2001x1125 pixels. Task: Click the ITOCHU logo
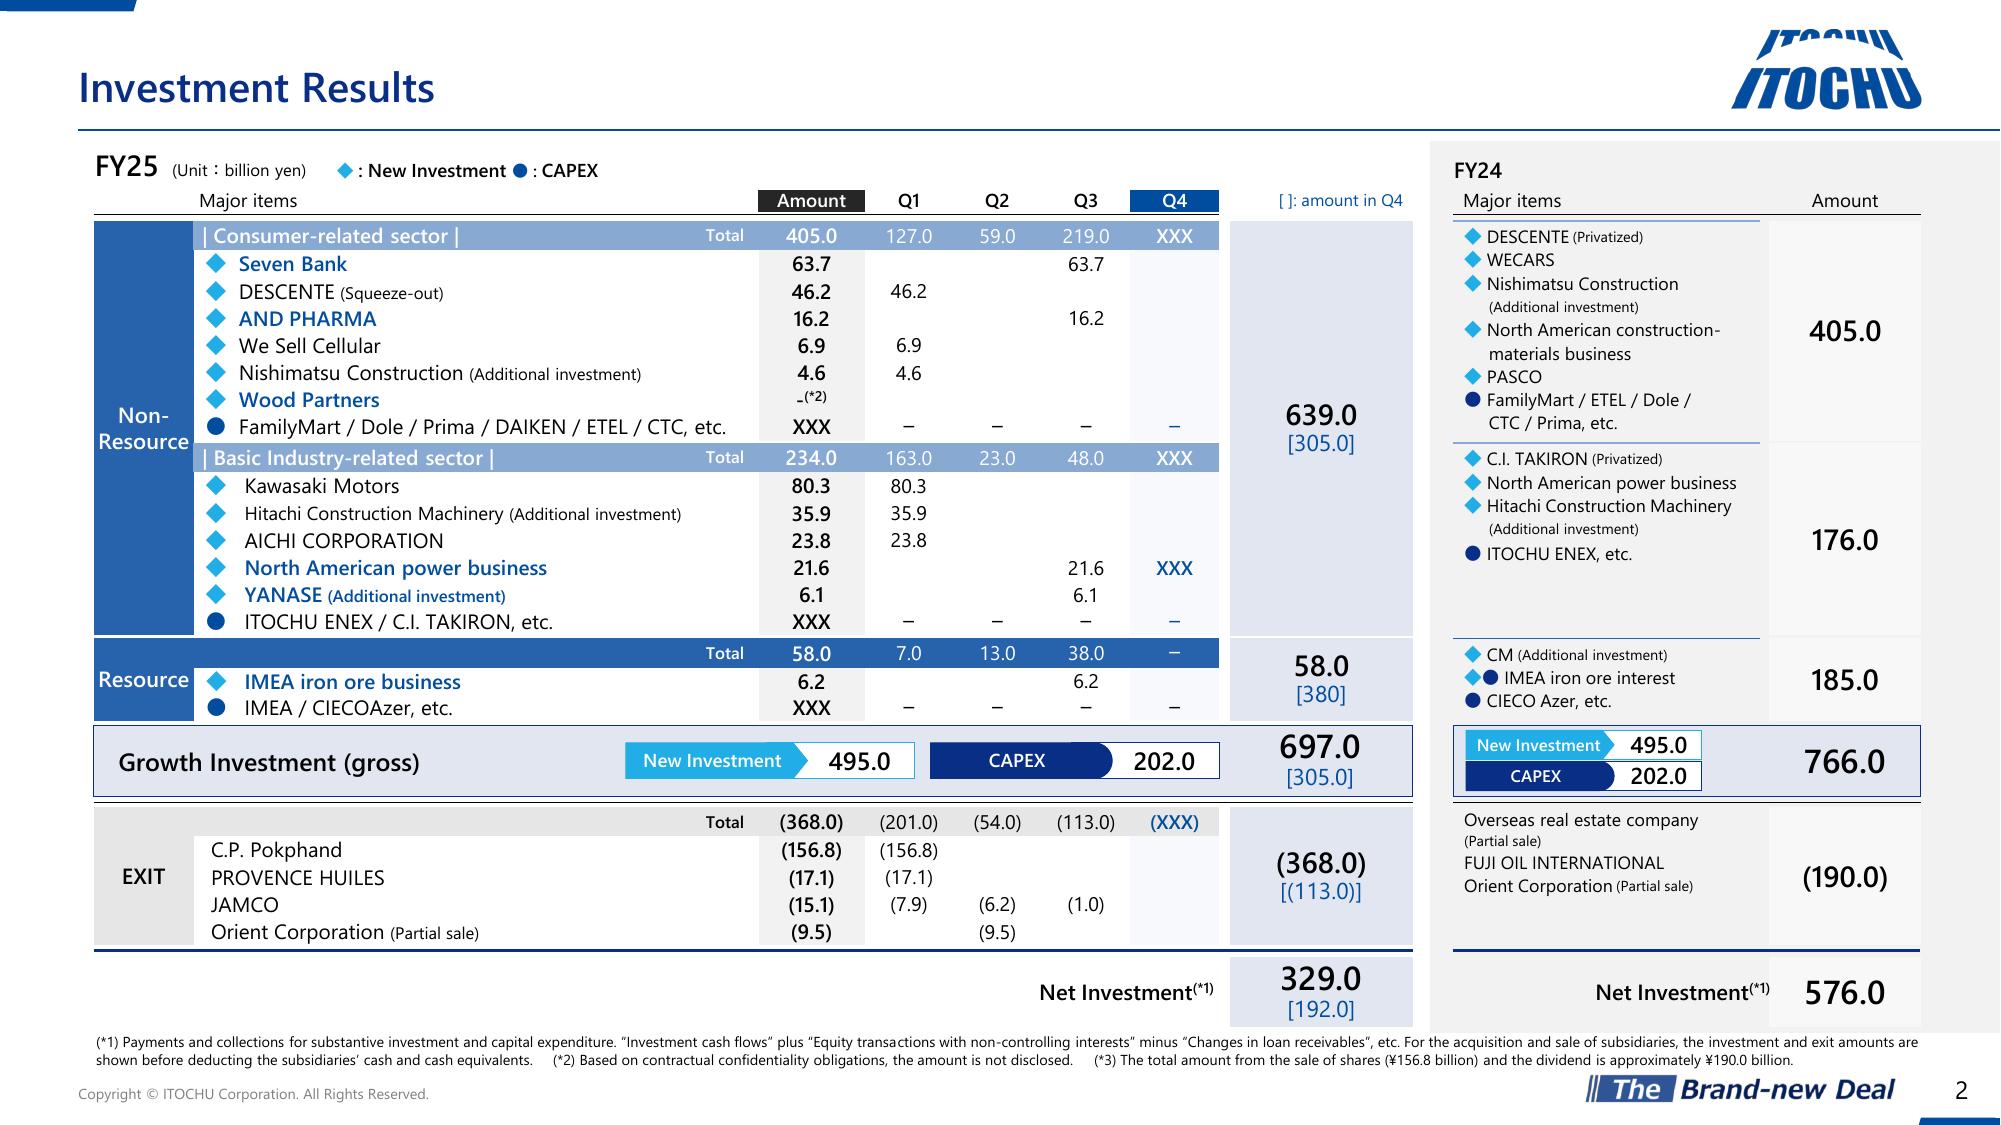1827,69
